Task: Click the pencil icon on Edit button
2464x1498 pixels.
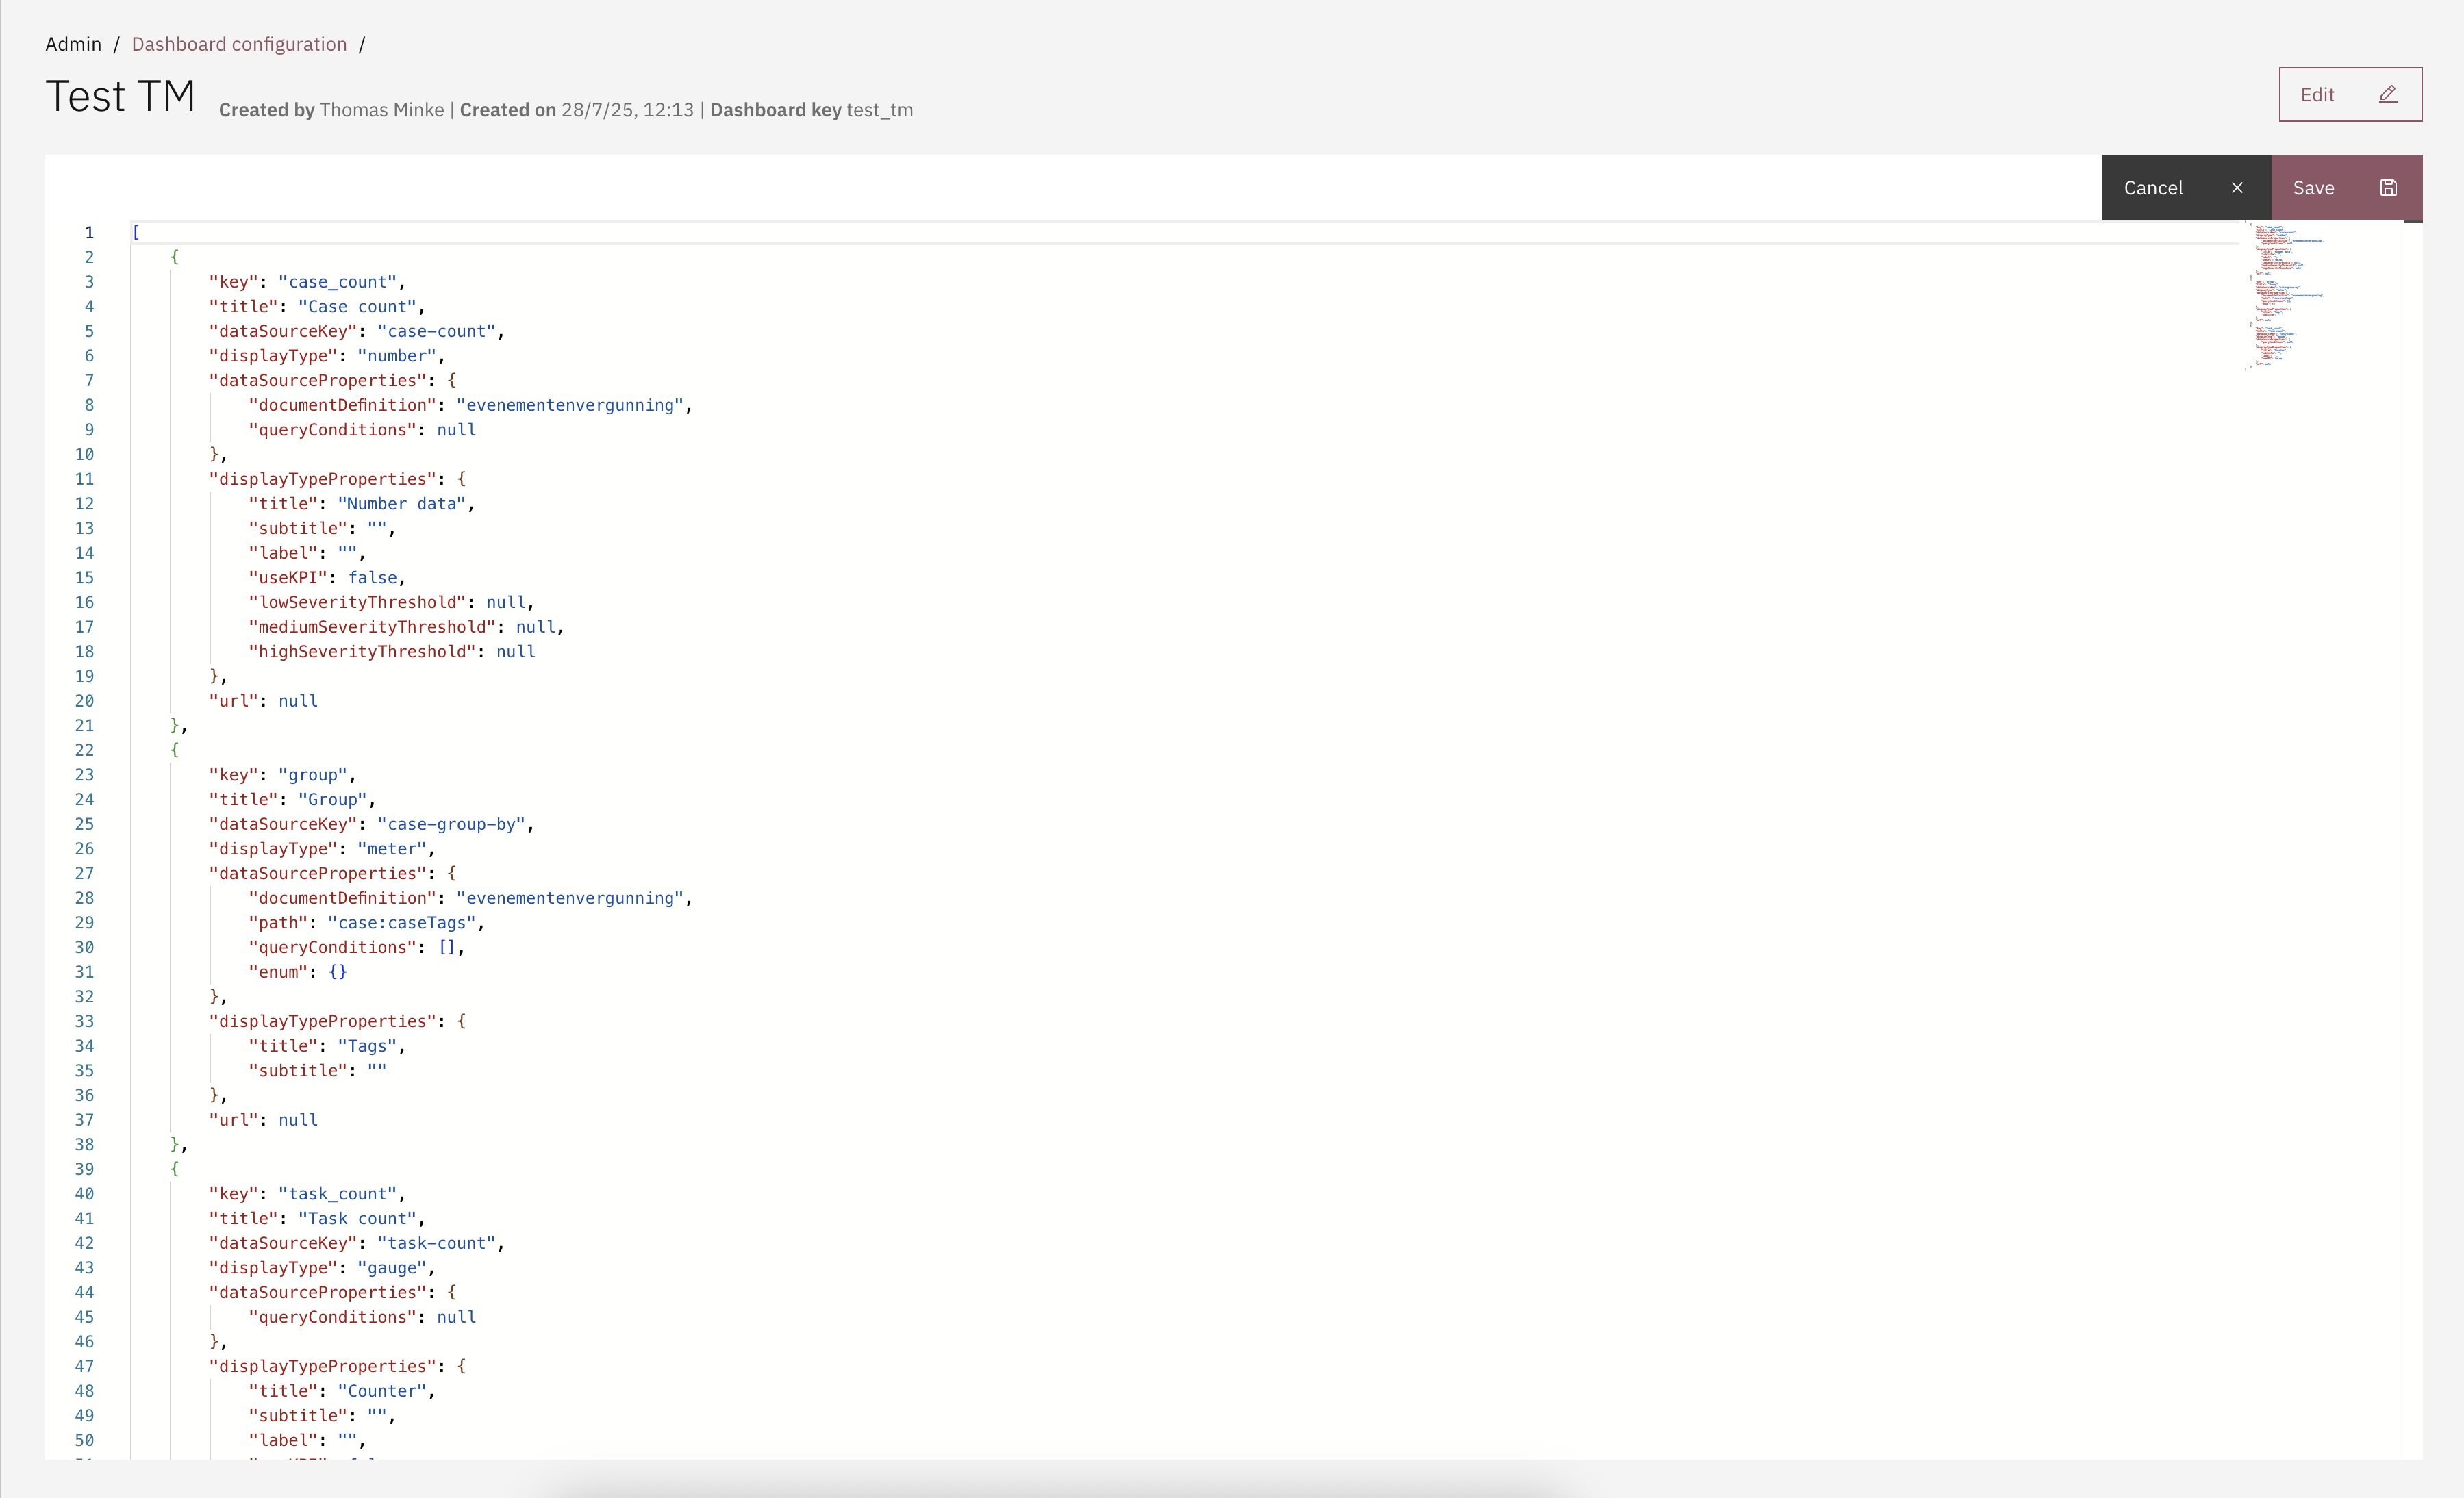Action: 2388,94
